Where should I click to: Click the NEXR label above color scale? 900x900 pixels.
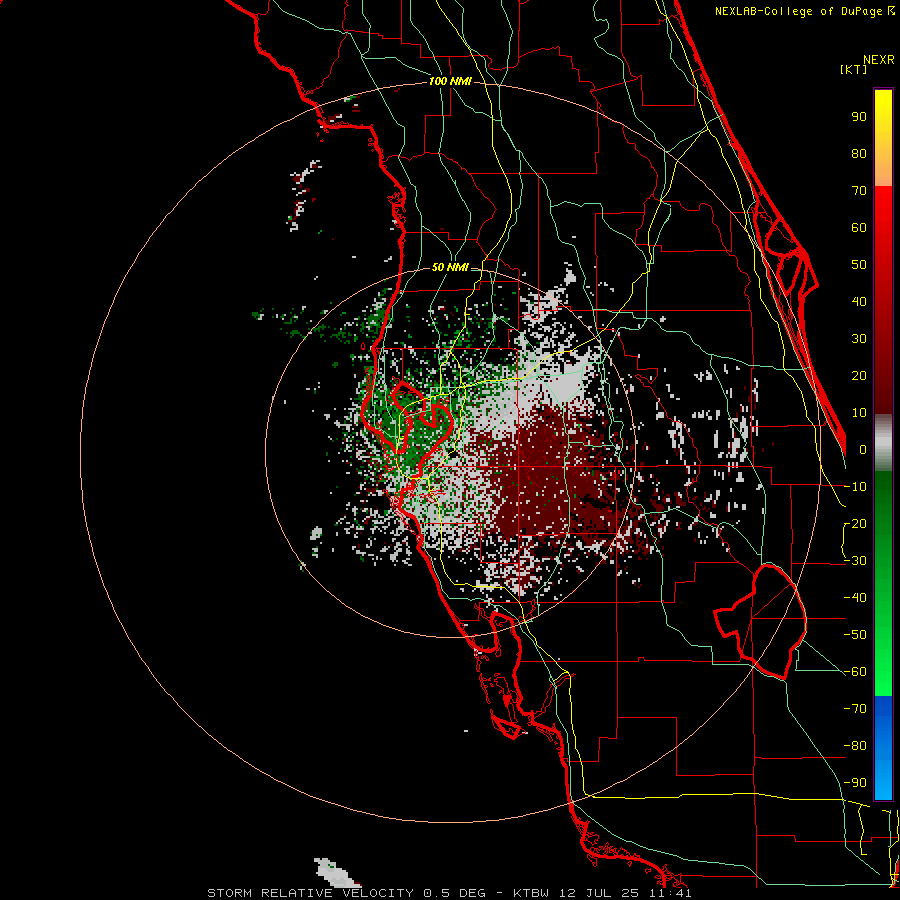click(879, 60)
